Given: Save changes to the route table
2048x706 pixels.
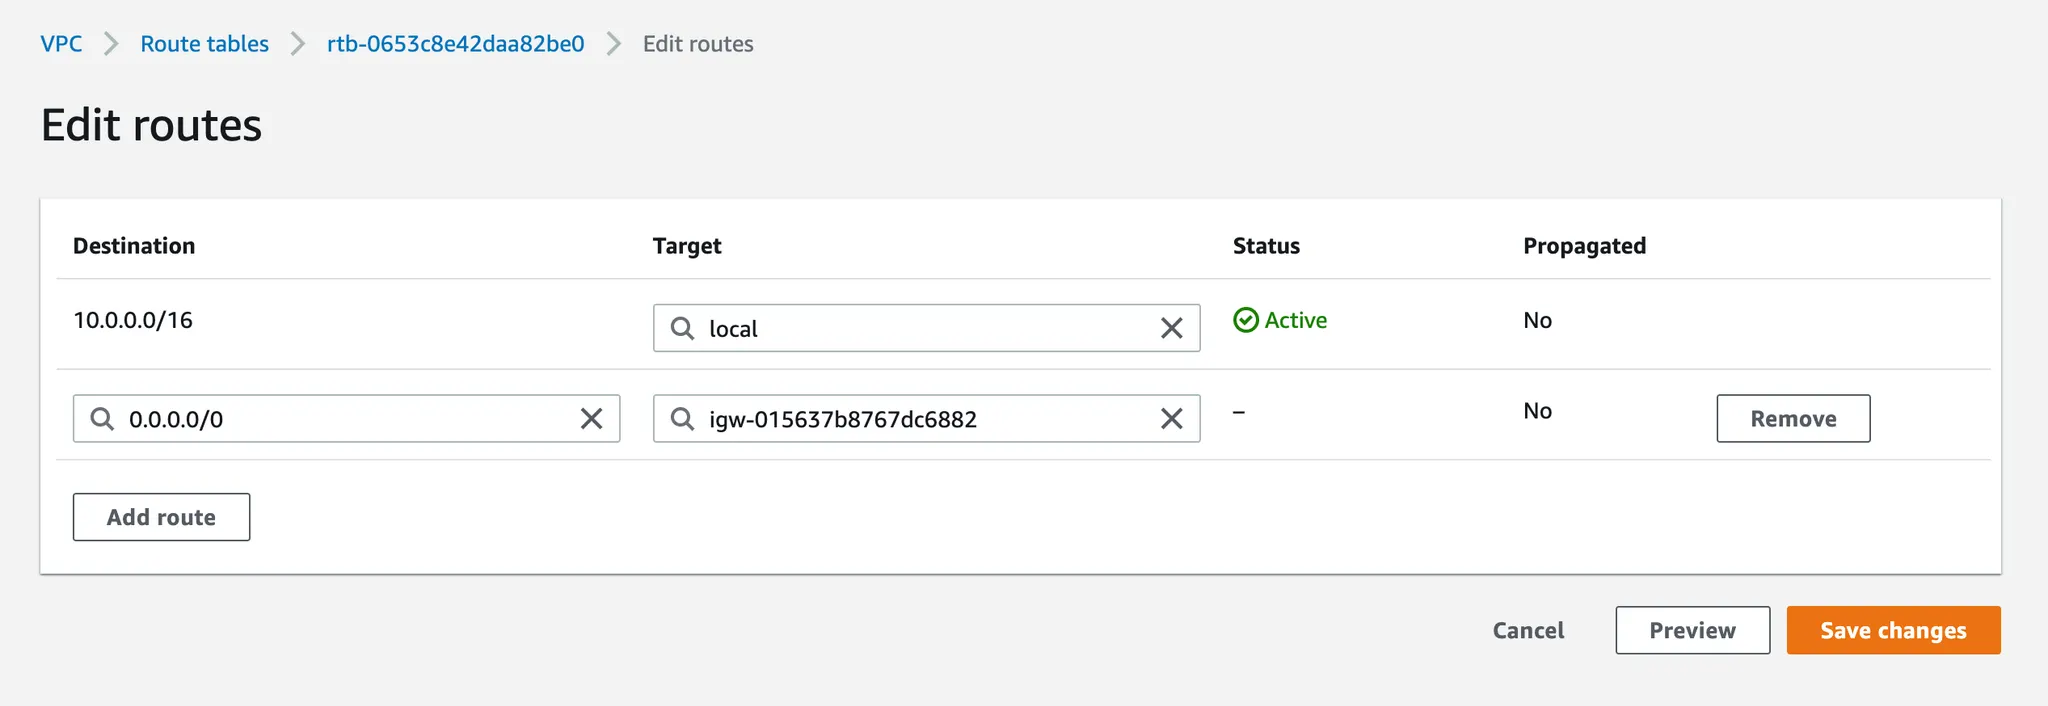Looking at the screenshot, I should pyautogui.click(x=1893, y=630).
